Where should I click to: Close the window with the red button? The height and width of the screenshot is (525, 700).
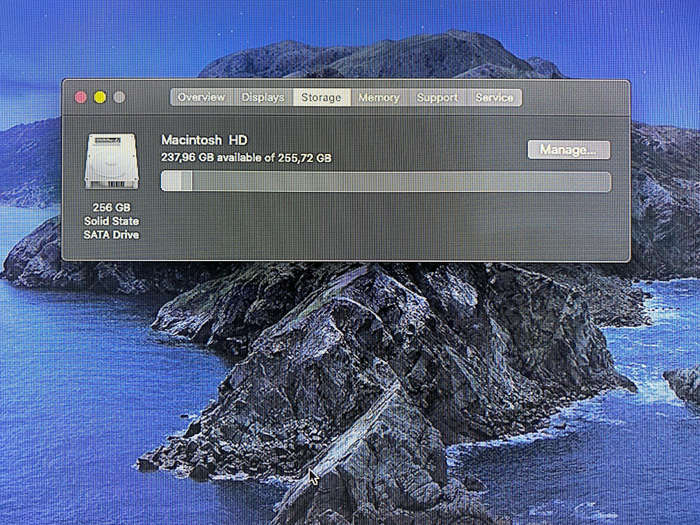point(81,97)
